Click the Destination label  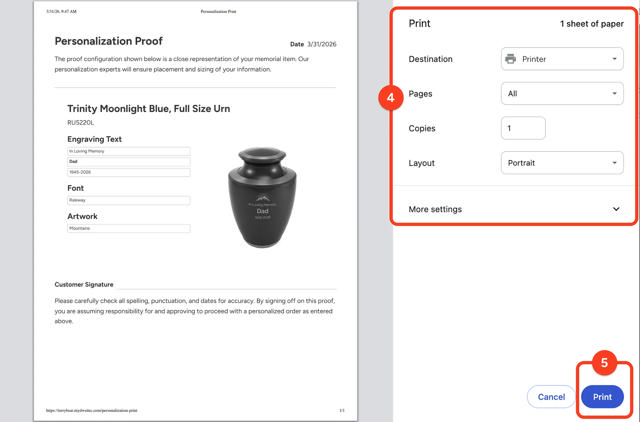tap(430, 59)
